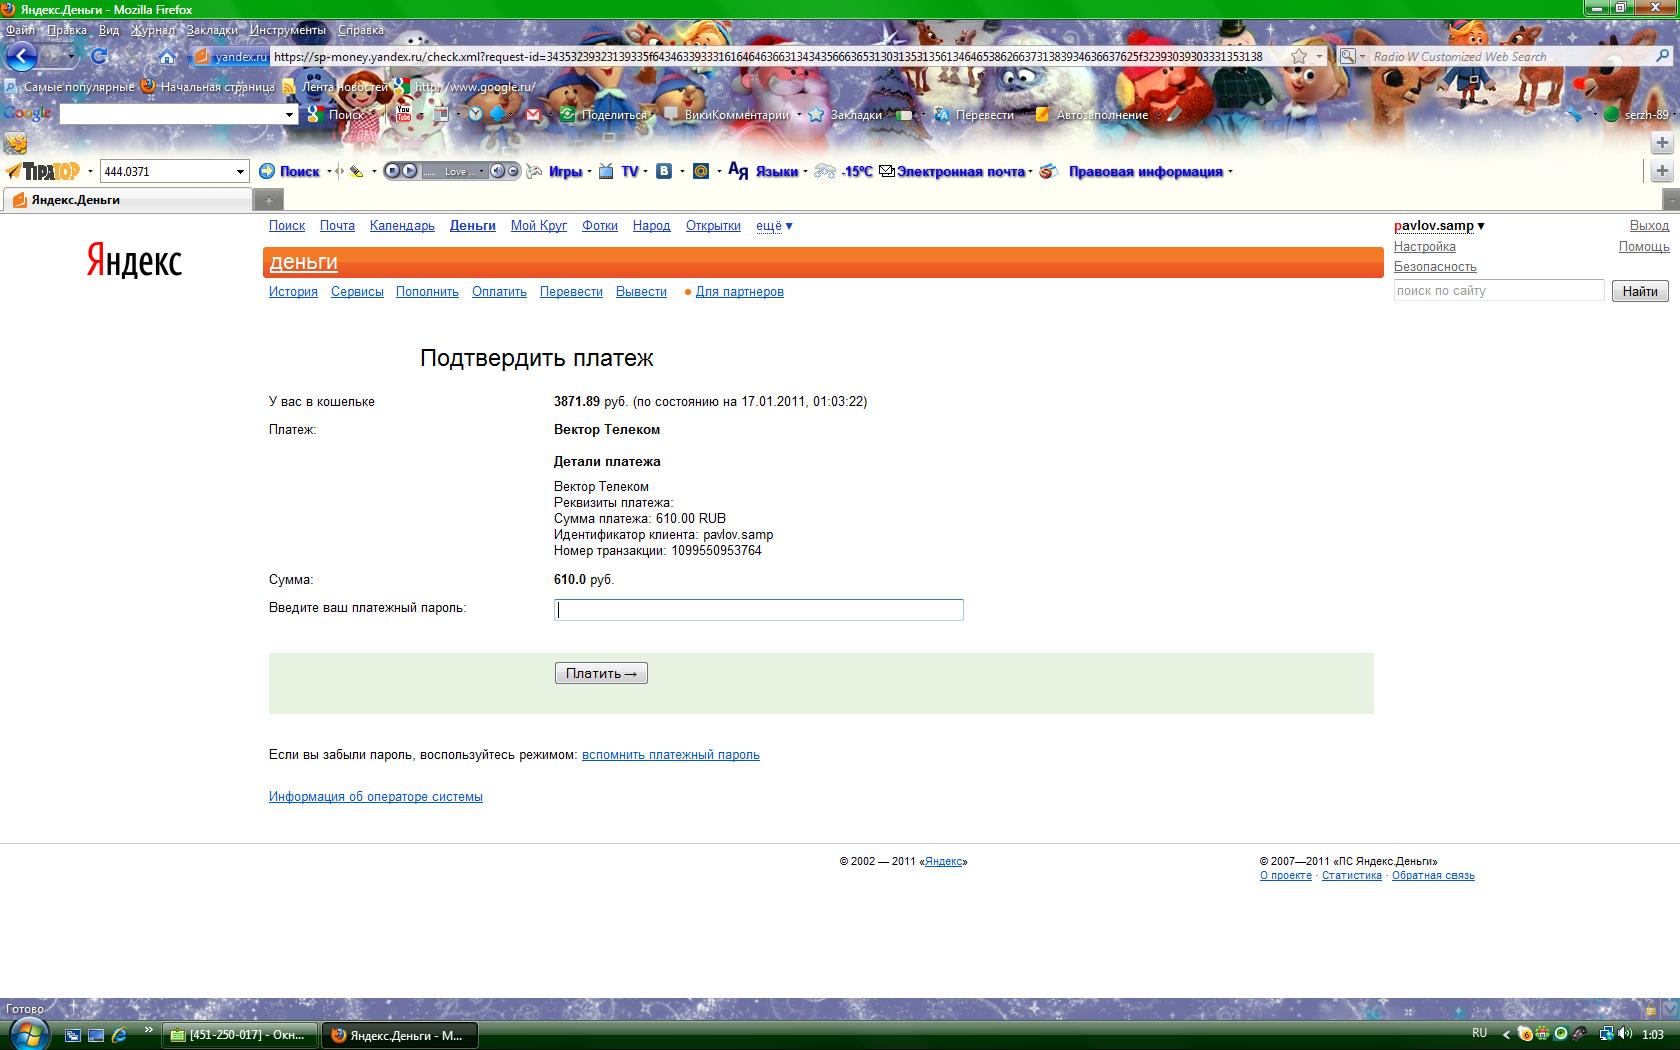Open Правовая информация toolbar menu
This screenshot has width=1680, height=1050.
click(1135, 171)
